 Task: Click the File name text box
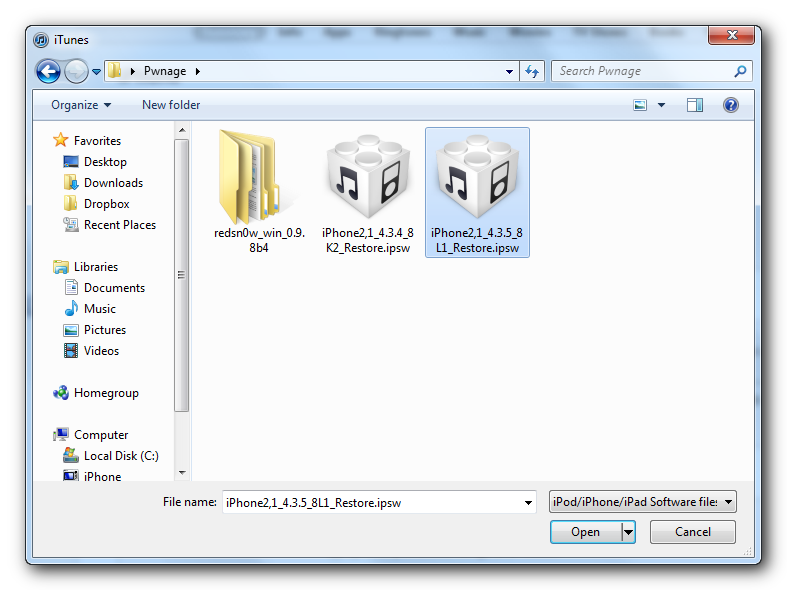coord(371,503)
